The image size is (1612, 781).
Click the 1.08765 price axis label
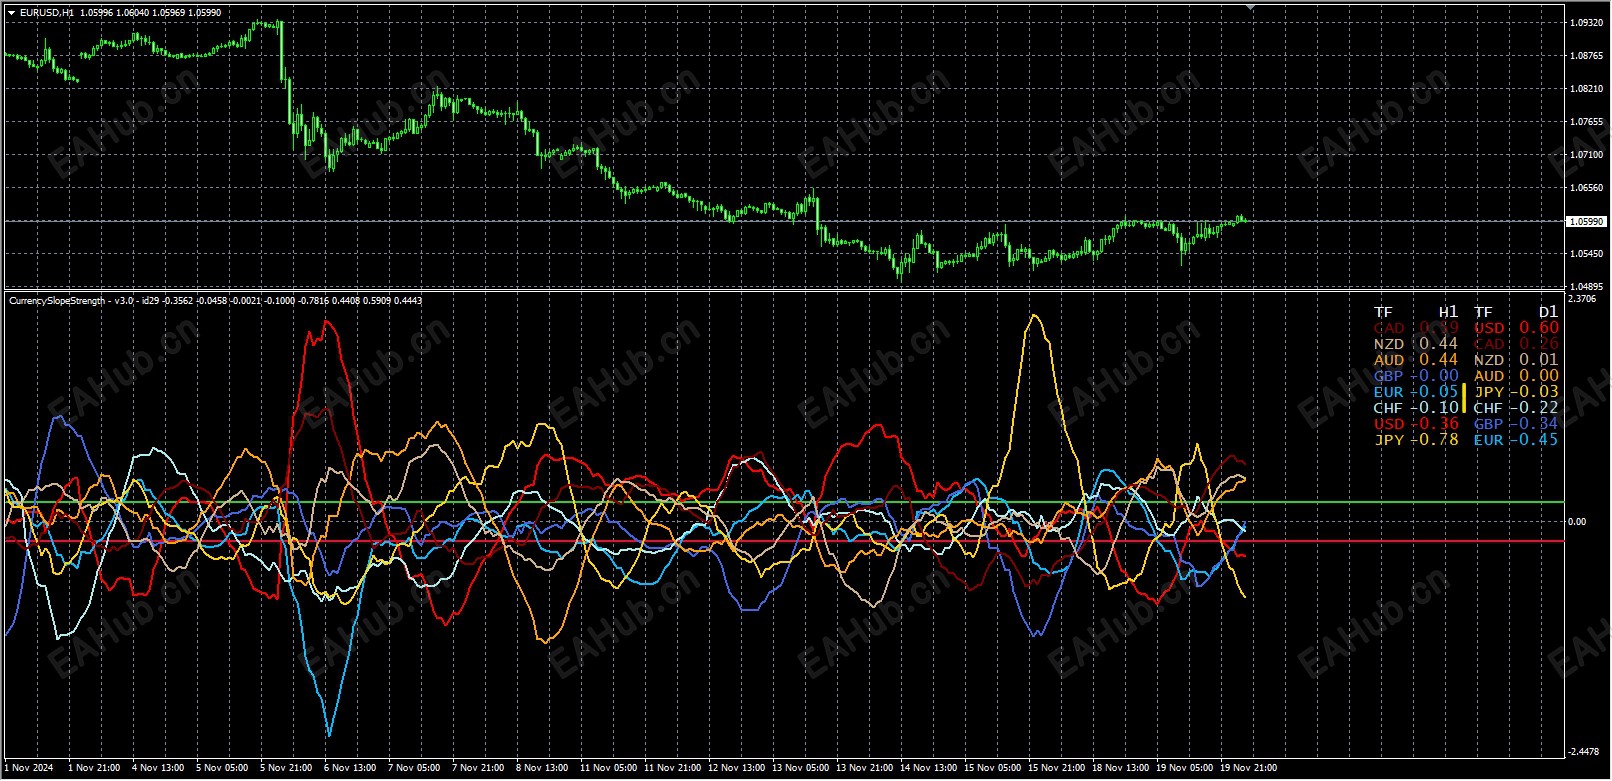pyautogui.click(x=1586, y=56)
